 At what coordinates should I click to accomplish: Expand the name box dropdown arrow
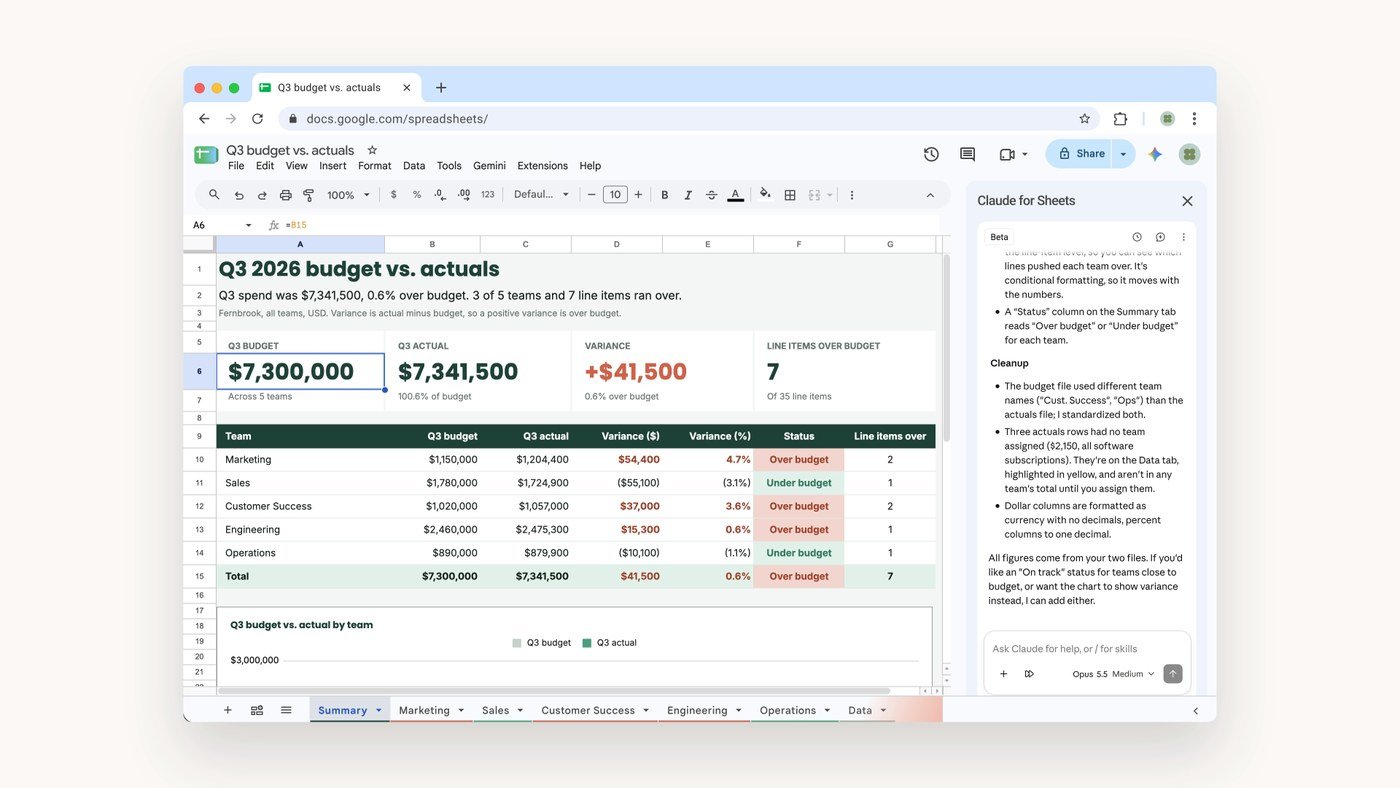[249, 225]
